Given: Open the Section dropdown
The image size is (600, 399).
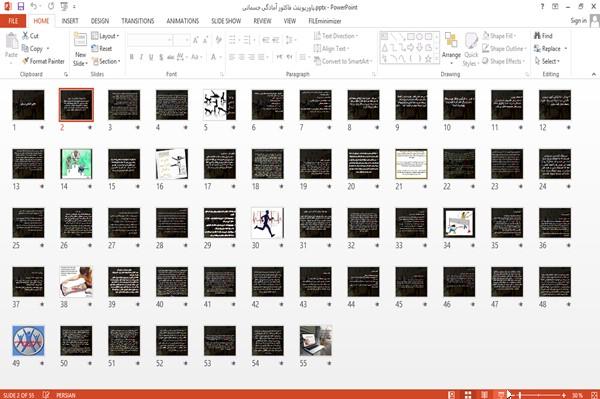Looking at the screenshot, I should [x=106, y=61].
